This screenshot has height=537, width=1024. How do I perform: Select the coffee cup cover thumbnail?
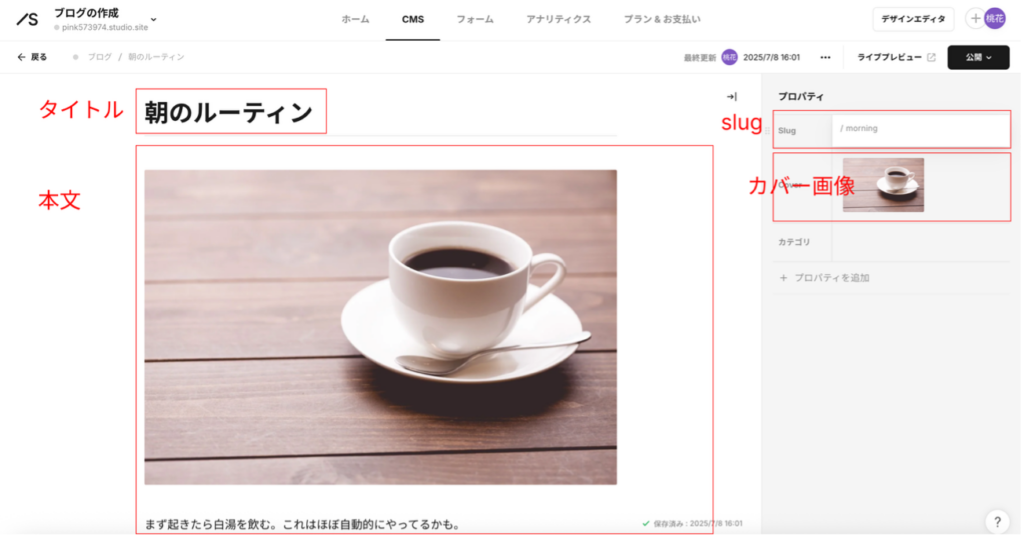[x=883, y=185]
